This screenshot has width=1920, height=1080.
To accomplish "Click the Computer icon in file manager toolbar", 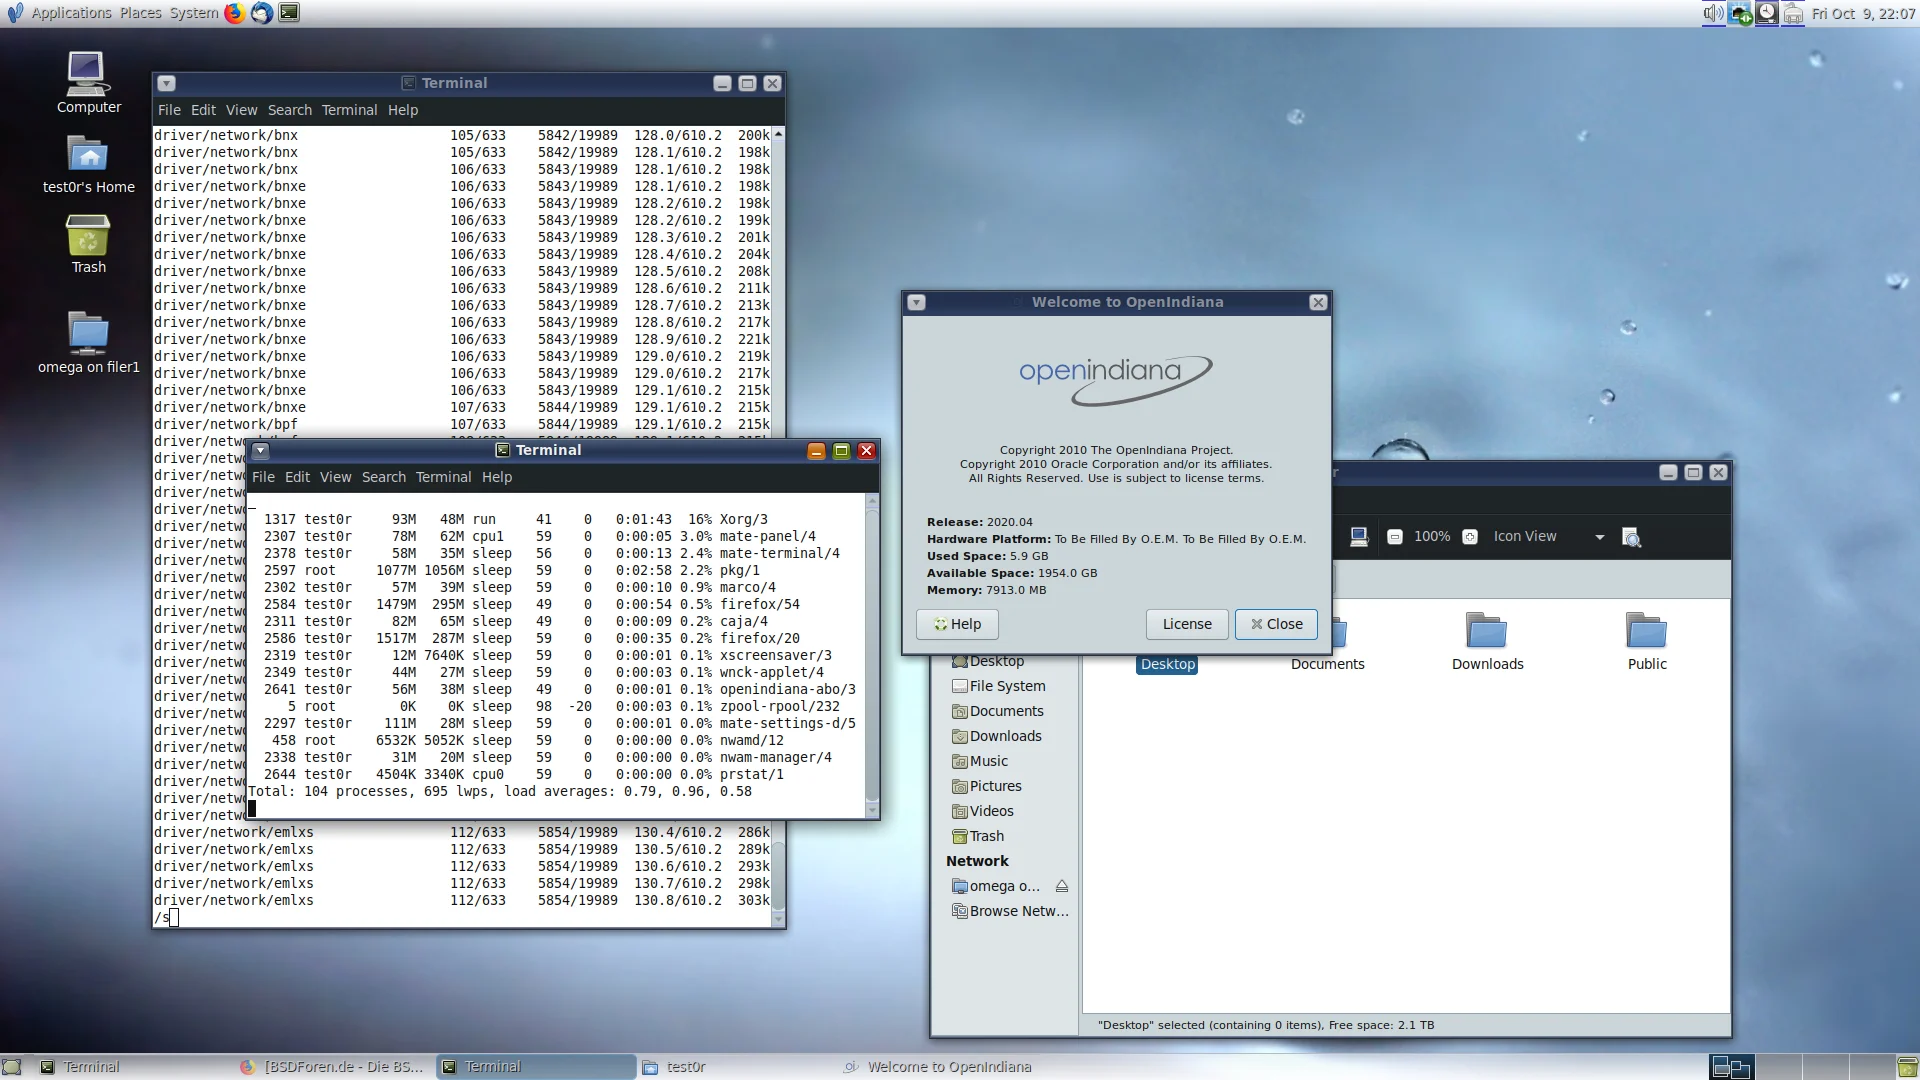I will click(x=1359, y=537).
